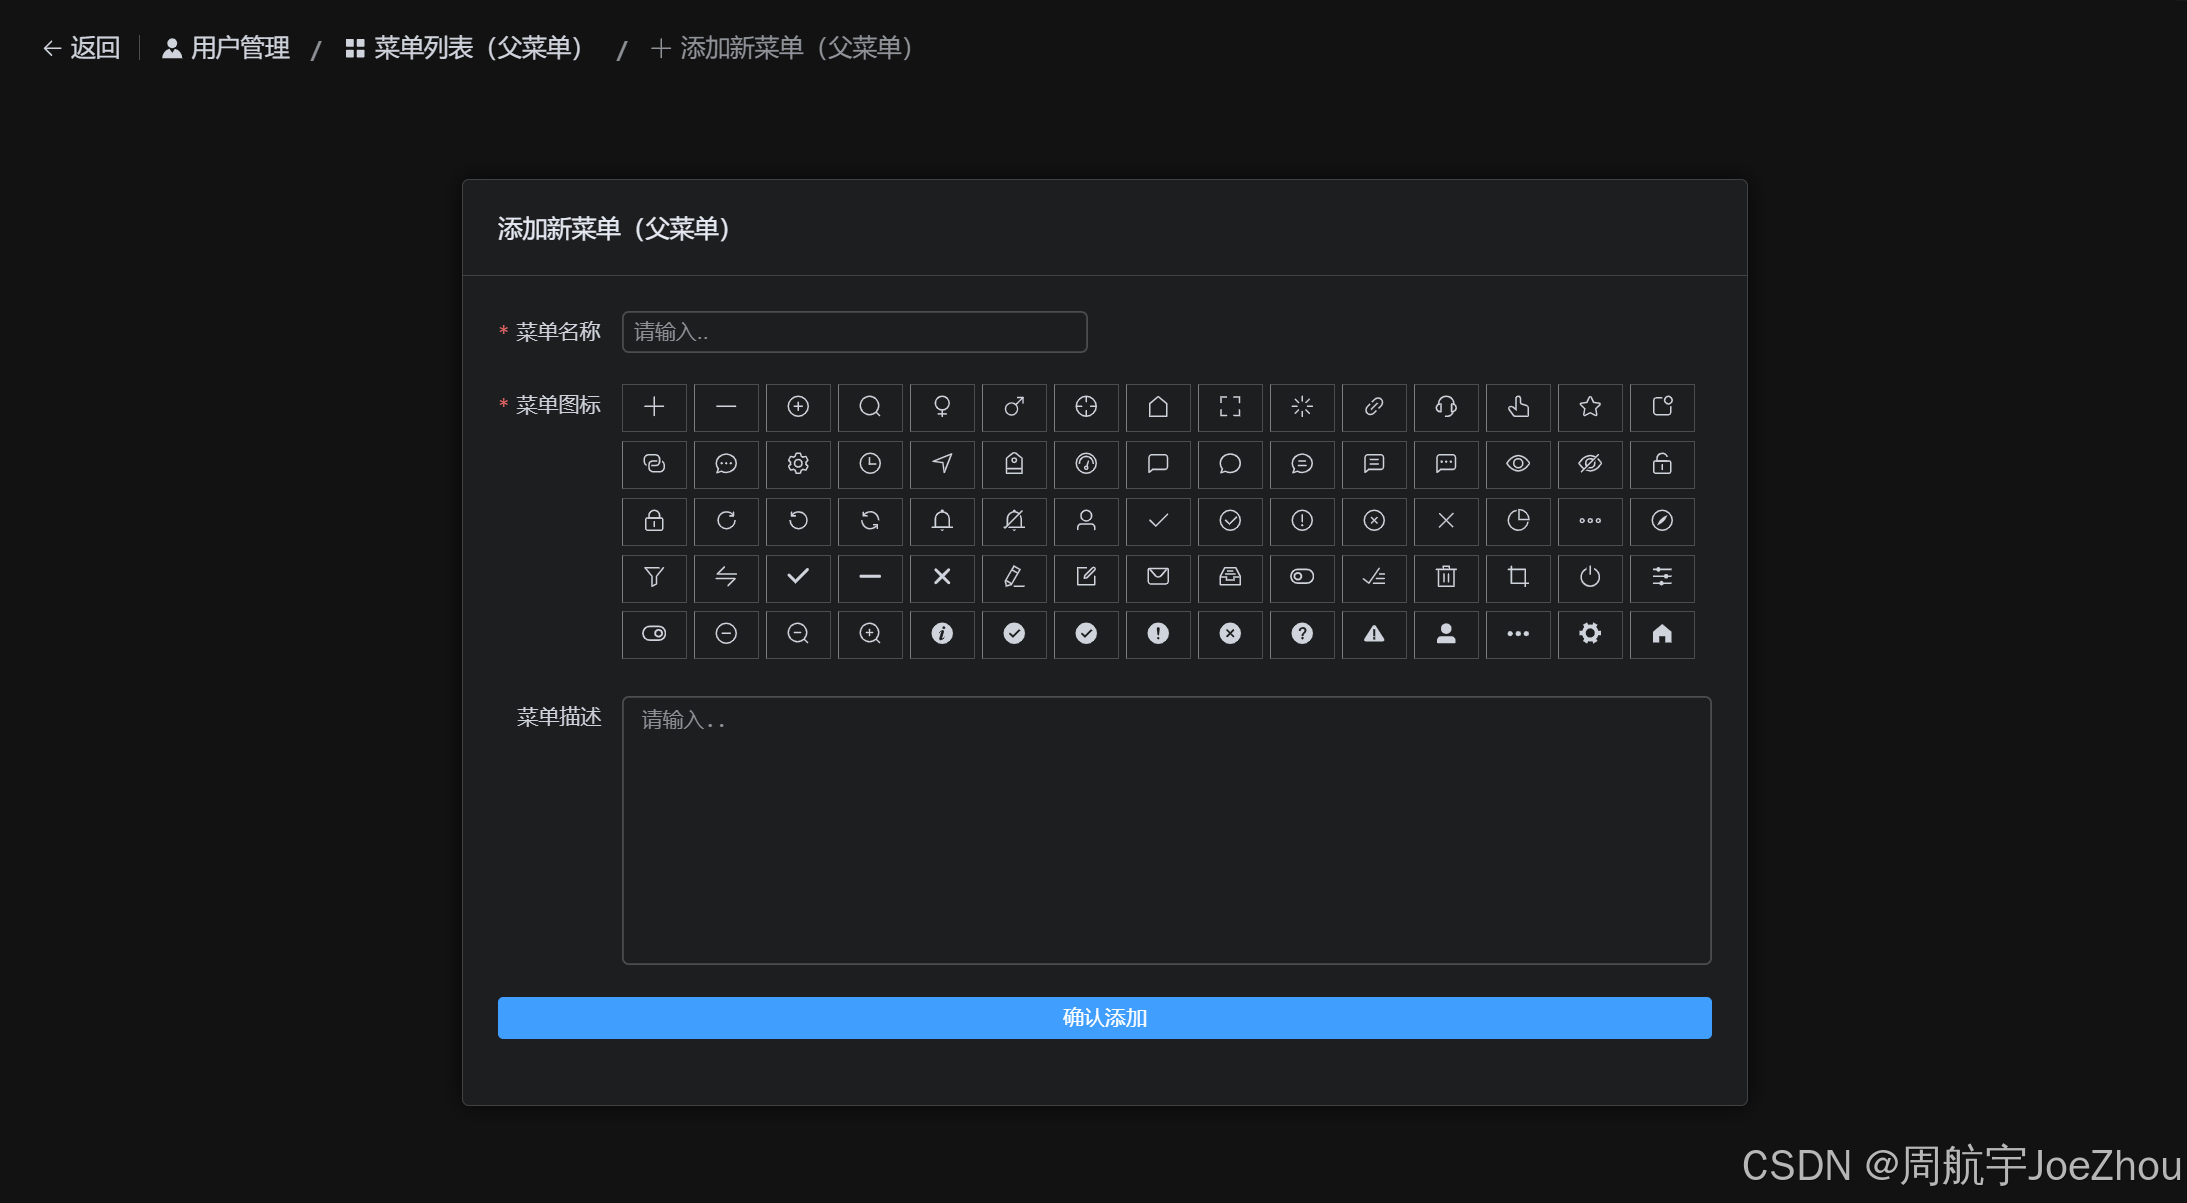Choose the closed padlock icon
2187x1203 pixels.
coord(654,521)
